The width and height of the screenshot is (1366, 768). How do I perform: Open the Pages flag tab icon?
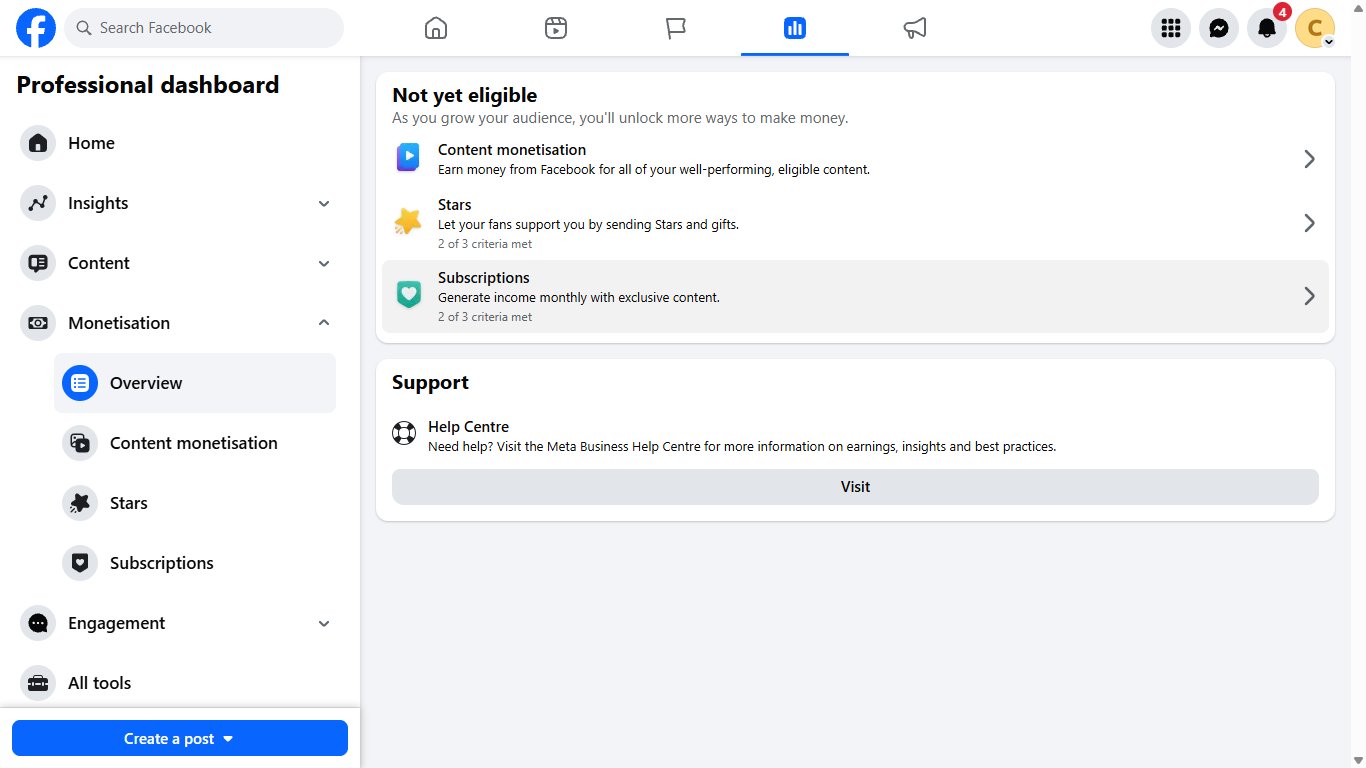pyautogui.click(x=676, y=28)
